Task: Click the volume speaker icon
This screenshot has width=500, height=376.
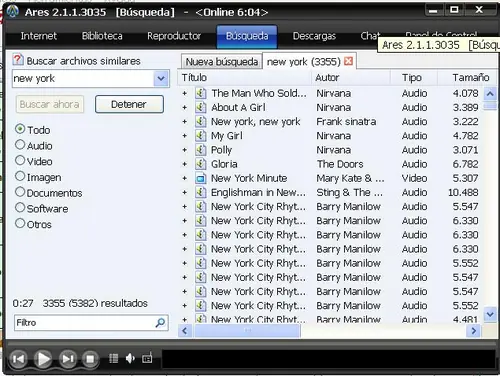Action: (x=130, y=358)
